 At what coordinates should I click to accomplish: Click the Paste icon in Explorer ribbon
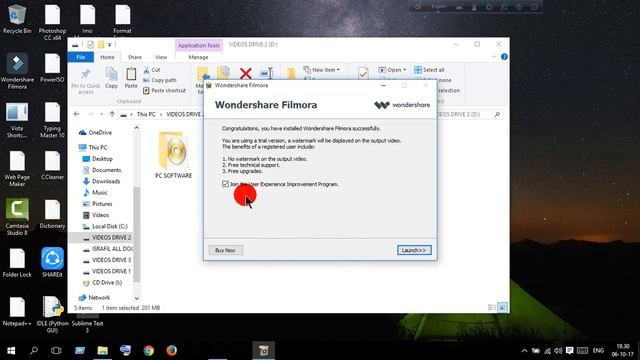point(131,78)
